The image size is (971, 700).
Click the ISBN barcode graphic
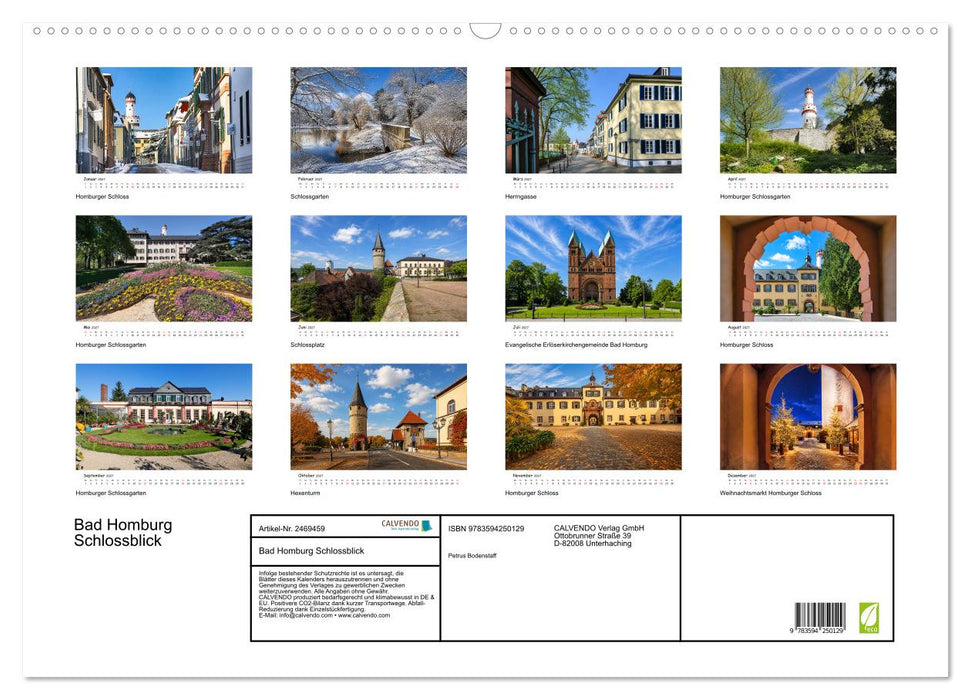coord(820,615)
